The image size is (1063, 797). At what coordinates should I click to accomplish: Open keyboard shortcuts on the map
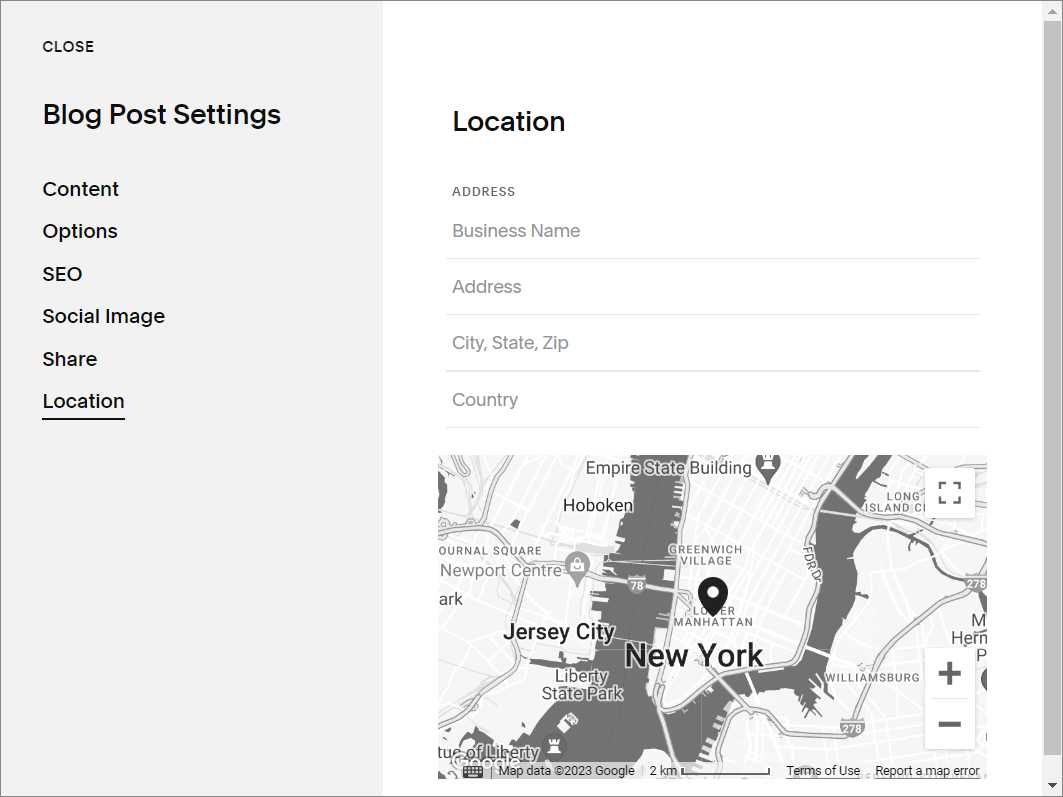(x=471, y=771)
